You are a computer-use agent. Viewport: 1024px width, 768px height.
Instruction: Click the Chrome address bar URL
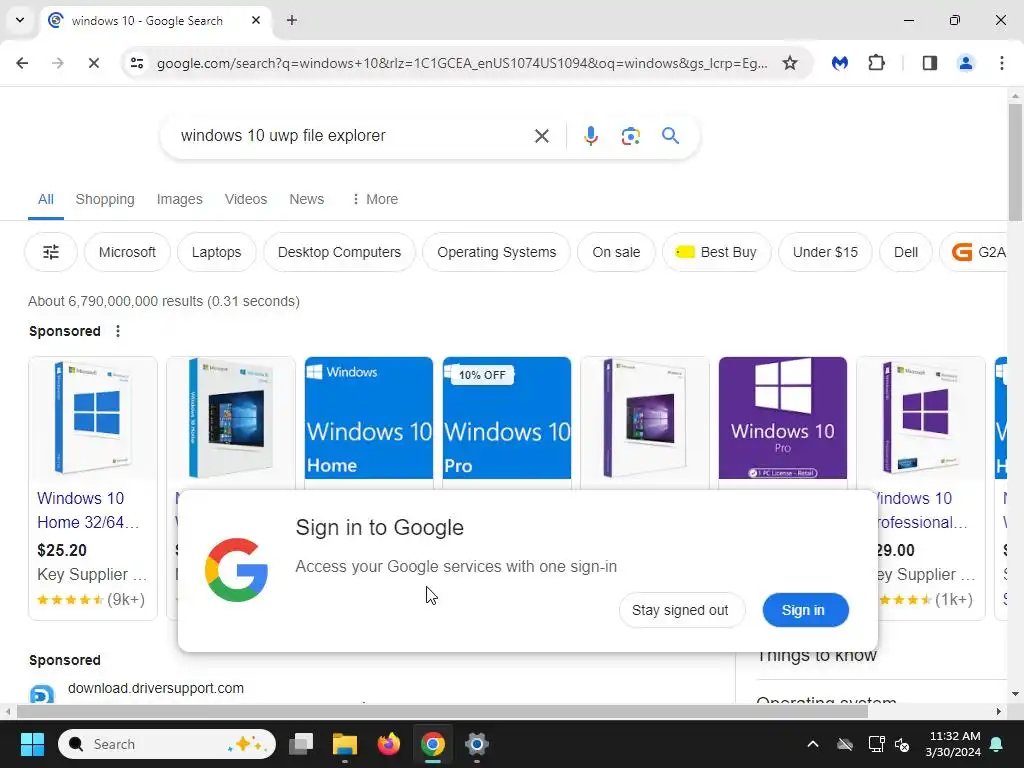pos(462,63)
